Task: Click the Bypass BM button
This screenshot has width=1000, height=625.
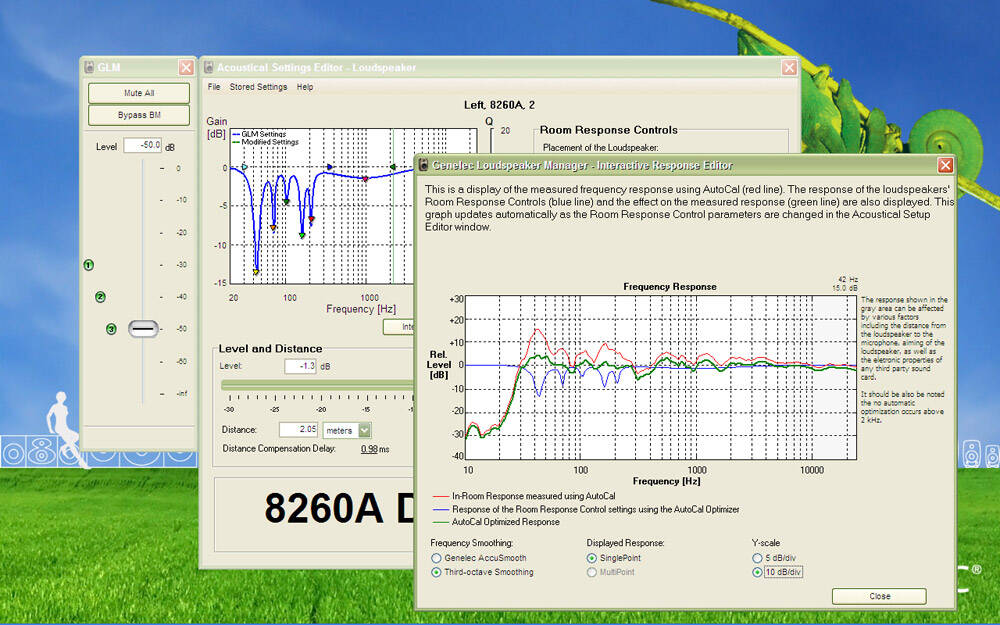Action: click(x=139, y=115)
